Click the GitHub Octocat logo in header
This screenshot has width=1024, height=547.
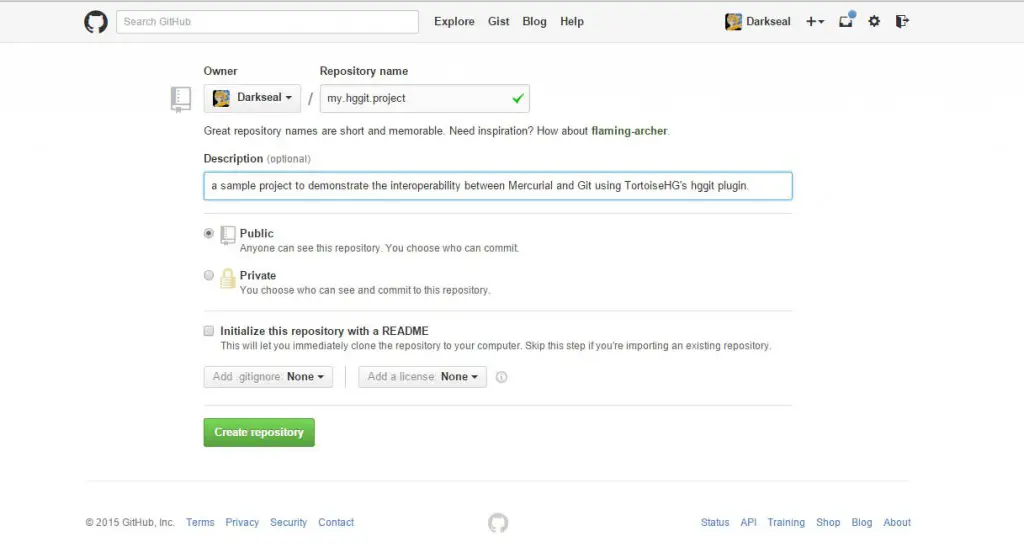click(x=96, y=22)
